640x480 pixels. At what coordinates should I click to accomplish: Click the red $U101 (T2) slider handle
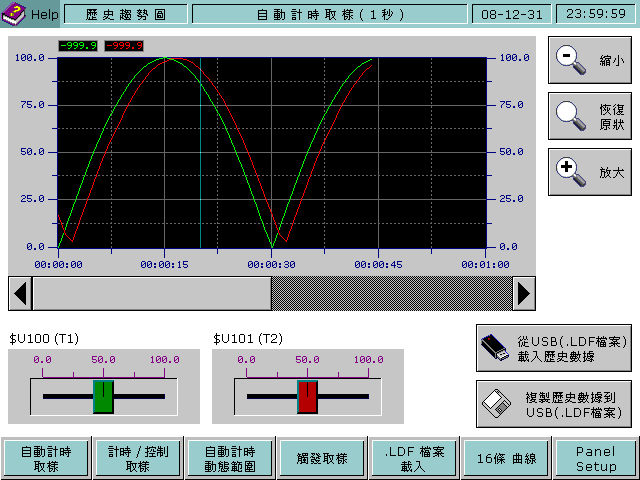tap(307, 396)
